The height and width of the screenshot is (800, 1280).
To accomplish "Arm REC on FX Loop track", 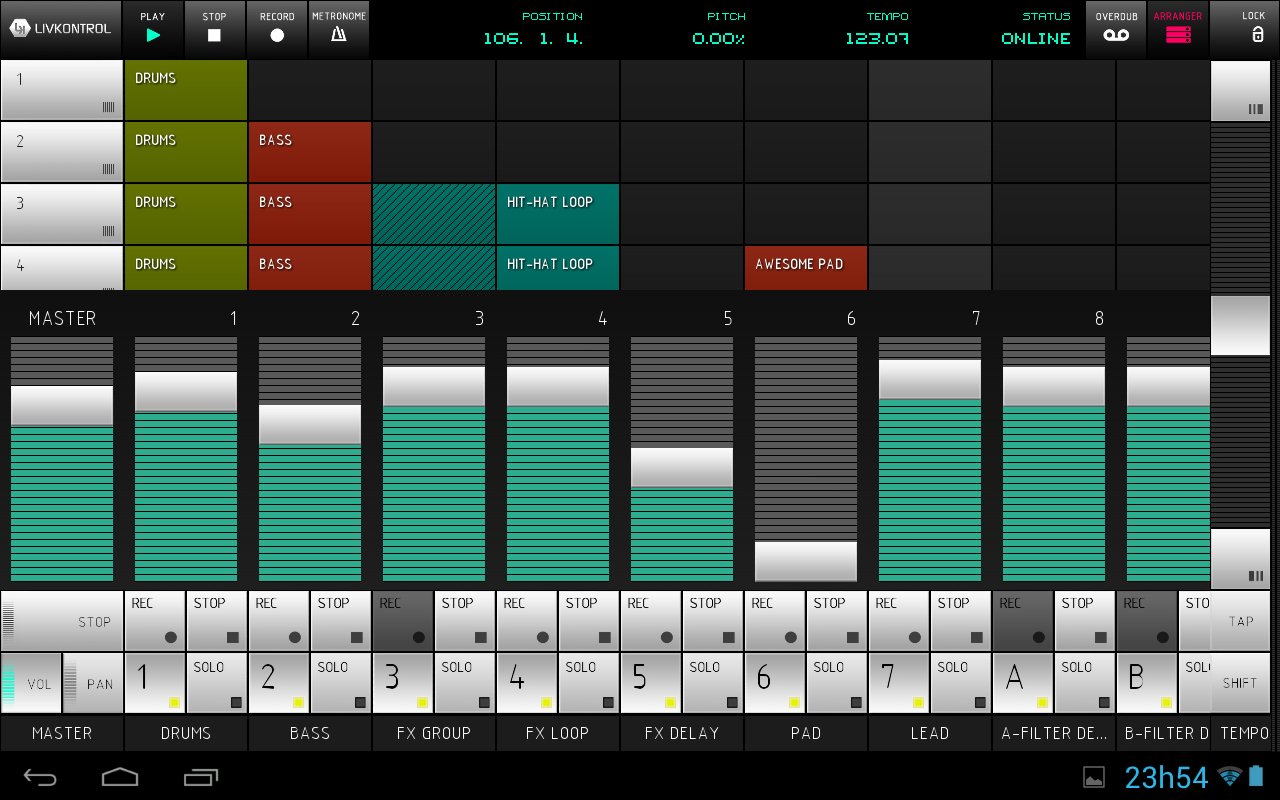I will [527, 620].
